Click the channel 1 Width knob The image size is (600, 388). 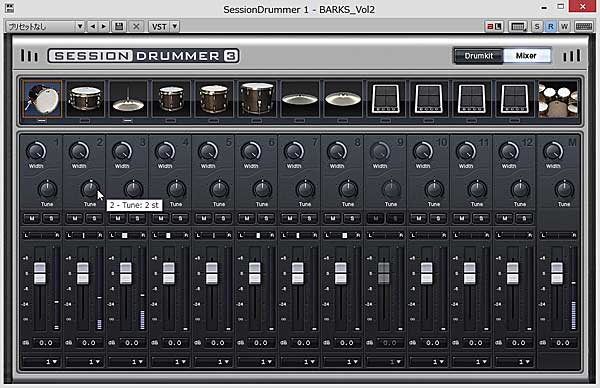tap(36, 152)
